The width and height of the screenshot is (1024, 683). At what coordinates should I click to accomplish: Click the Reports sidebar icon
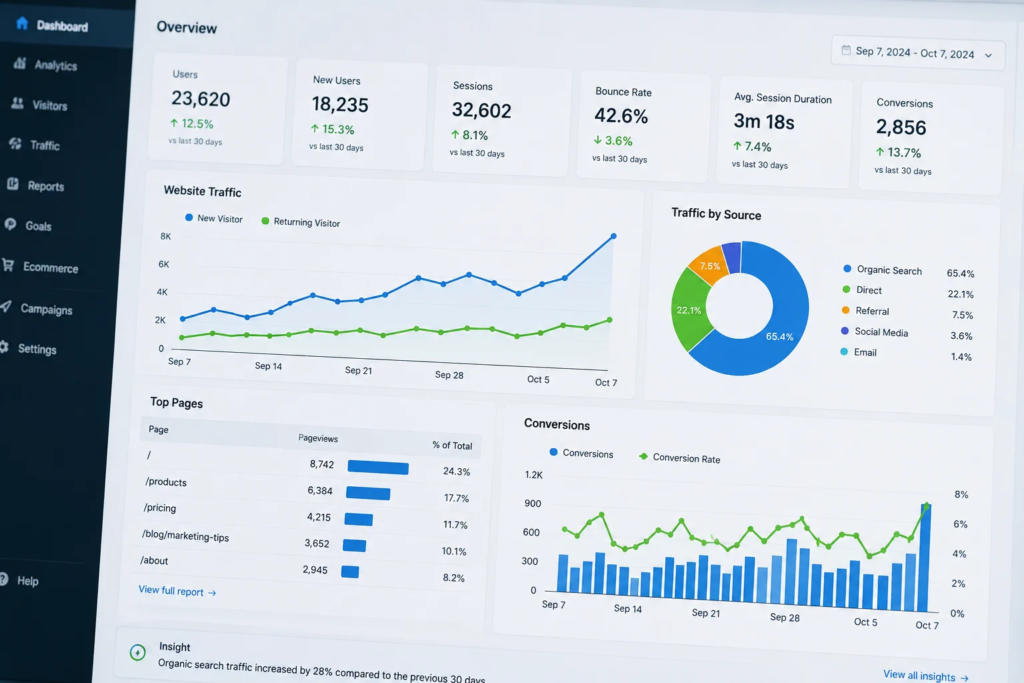coord(12,184)
